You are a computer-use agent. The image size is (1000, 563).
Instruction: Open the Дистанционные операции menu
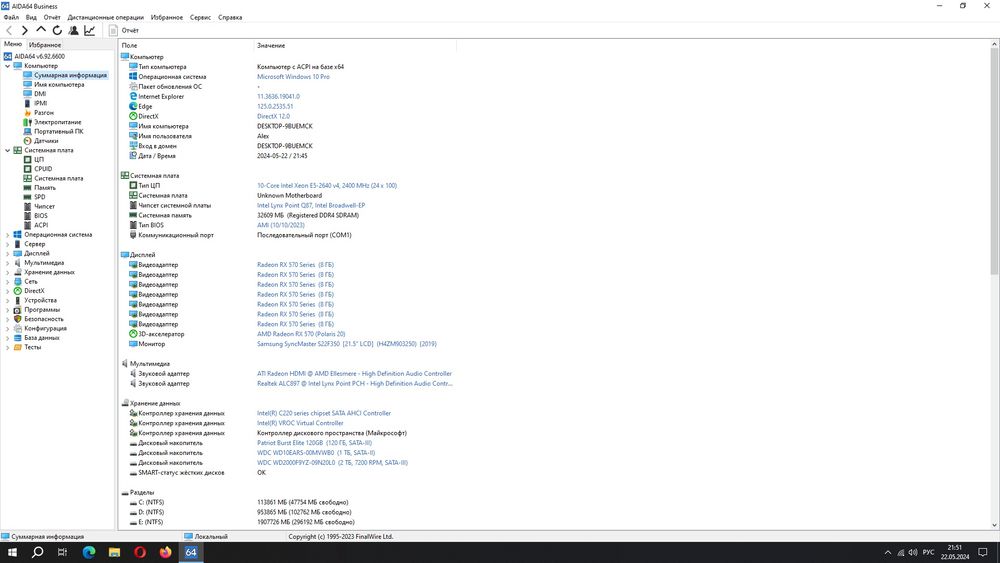(x=106, y=17)
